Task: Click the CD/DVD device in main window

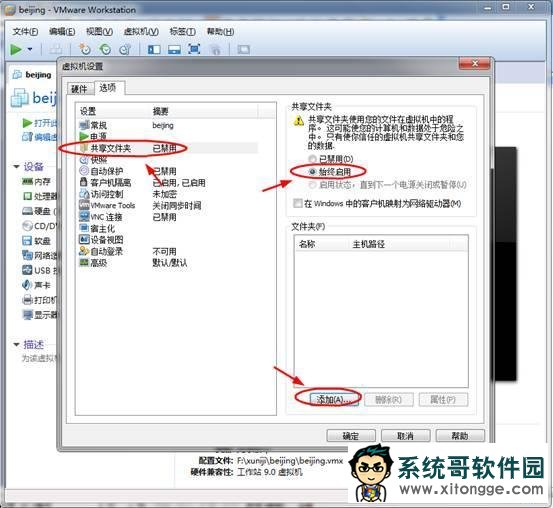Action: pyautogui.click(x=41, y=226)
